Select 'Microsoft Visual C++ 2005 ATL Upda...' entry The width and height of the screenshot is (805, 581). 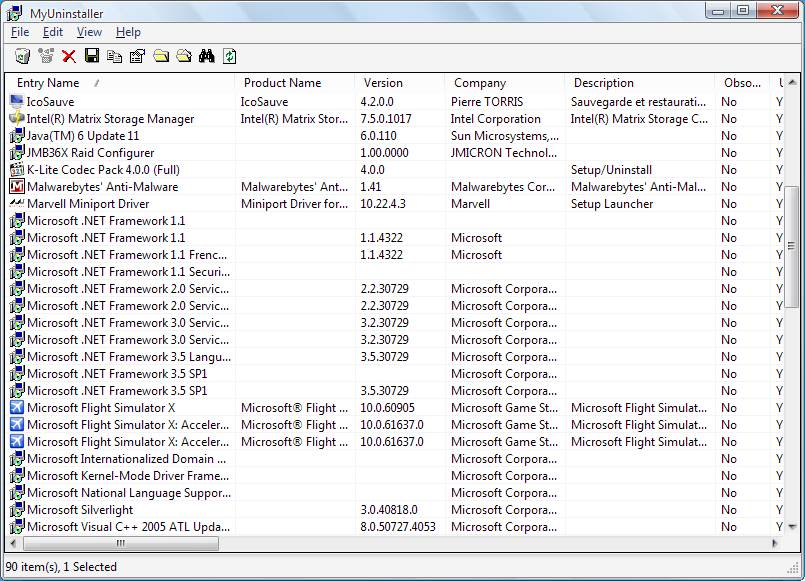click(128, 526)
